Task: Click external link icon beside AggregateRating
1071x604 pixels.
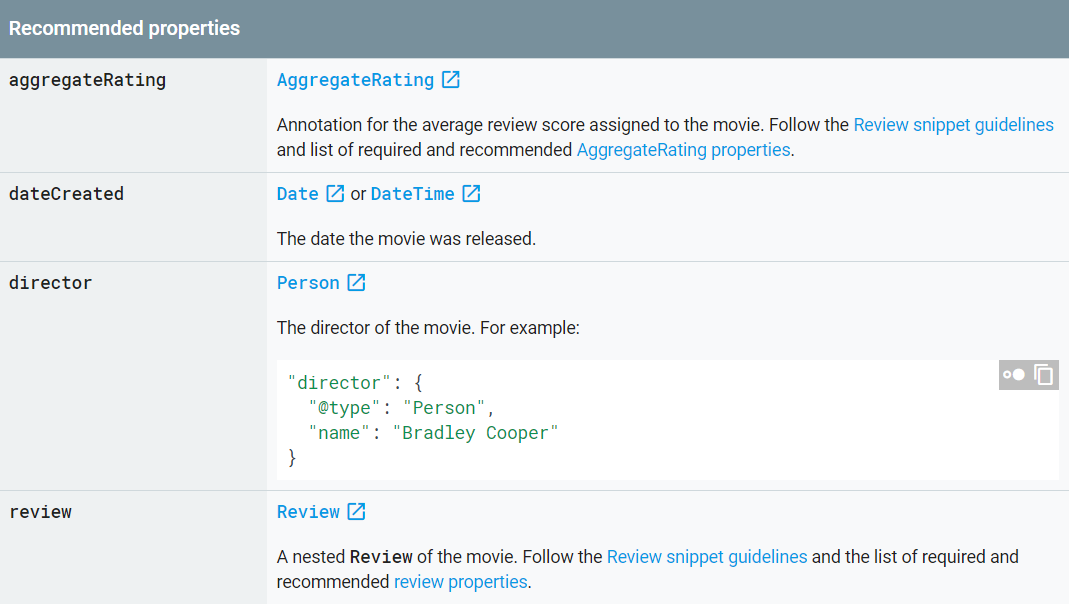Action: pyautogui.click(x=451, y=80)
